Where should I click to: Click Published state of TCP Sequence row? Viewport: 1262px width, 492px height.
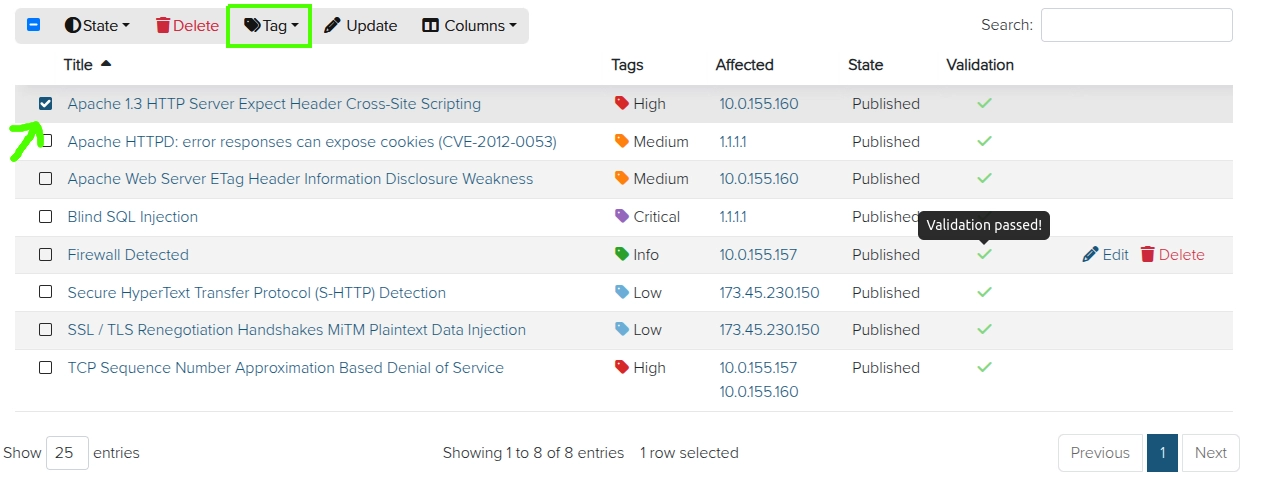tap(886, 368)
